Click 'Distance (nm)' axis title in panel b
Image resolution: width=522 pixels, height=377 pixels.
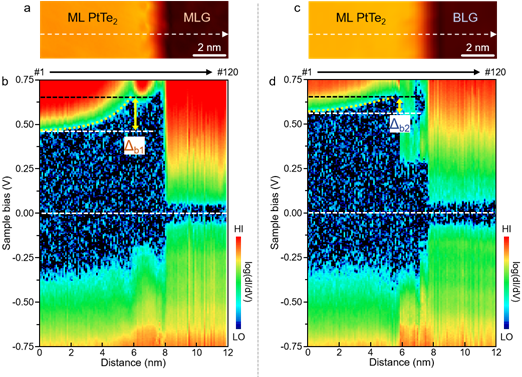133,362
